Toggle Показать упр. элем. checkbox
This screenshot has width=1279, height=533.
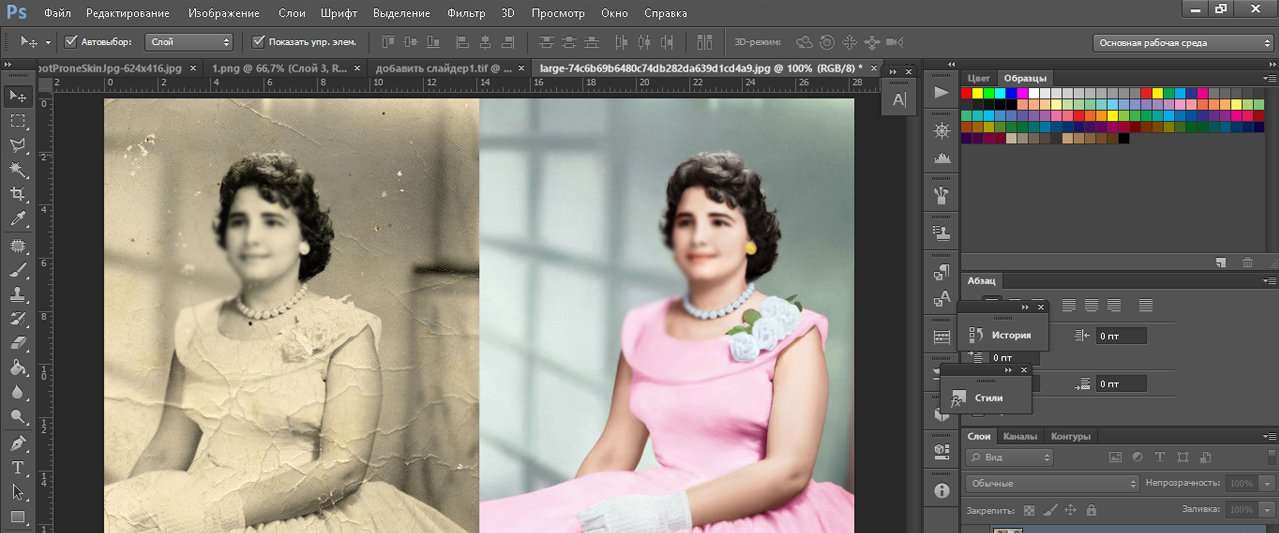pos(258,42)
